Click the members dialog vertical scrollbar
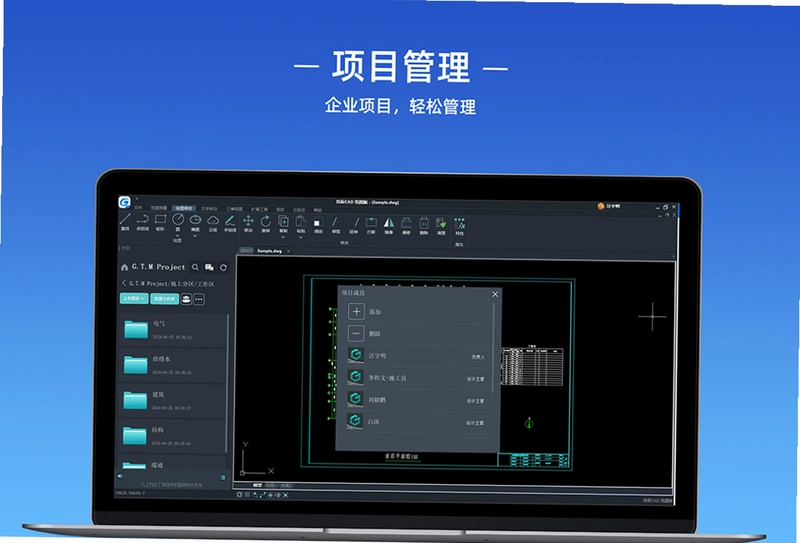 [x=493, y=349]
